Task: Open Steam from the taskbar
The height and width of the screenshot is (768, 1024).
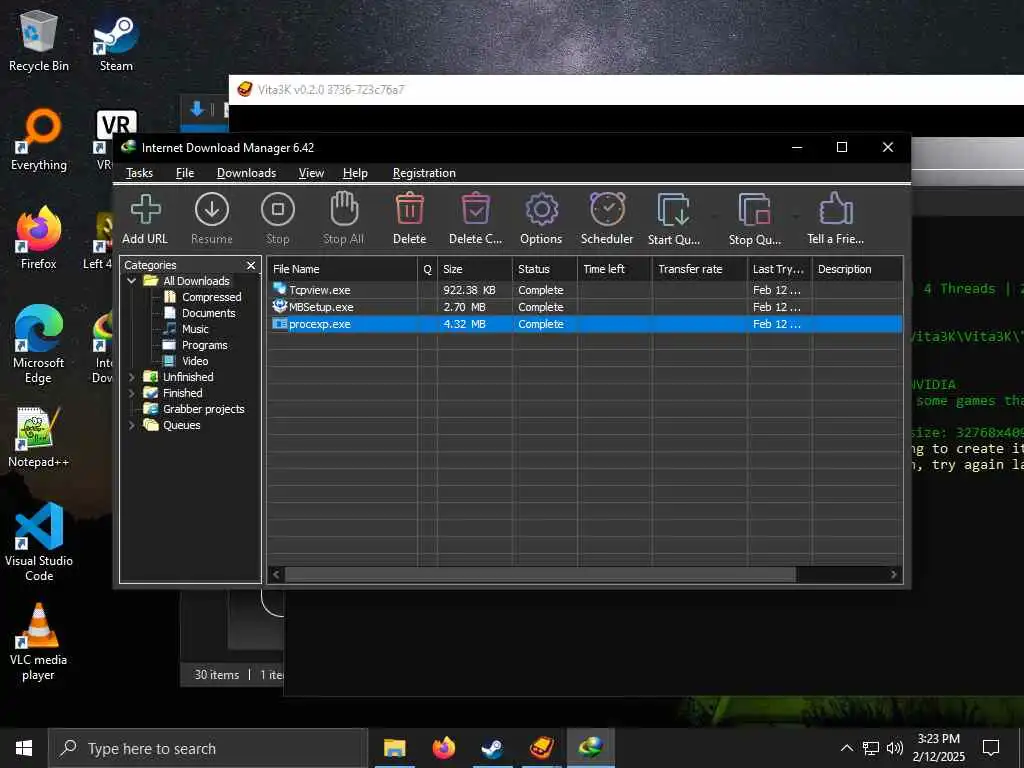Action: click(492, 748)
